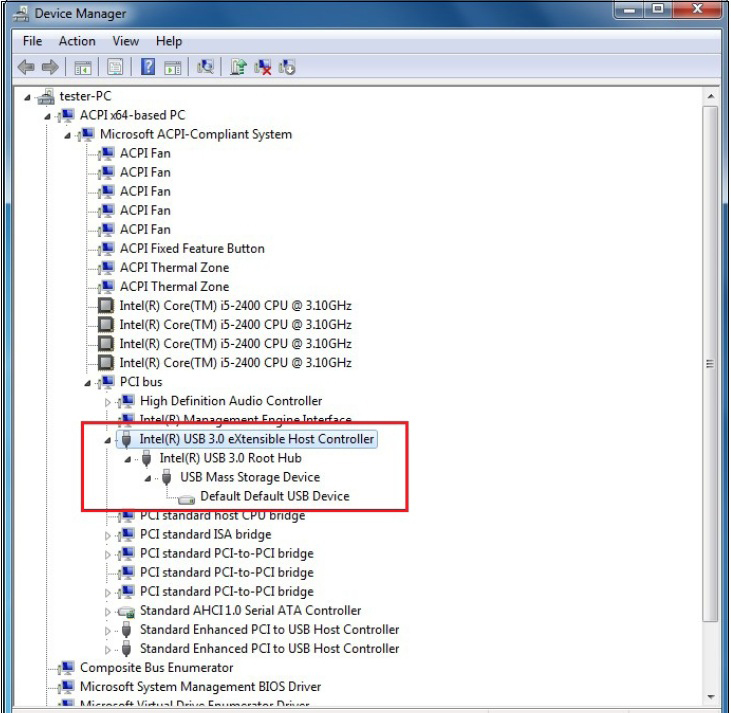This screenshot has width=731, height=713.
Task: Toggle the Show/Hide Action Pane toolbar icon
Action: (172, 68)
